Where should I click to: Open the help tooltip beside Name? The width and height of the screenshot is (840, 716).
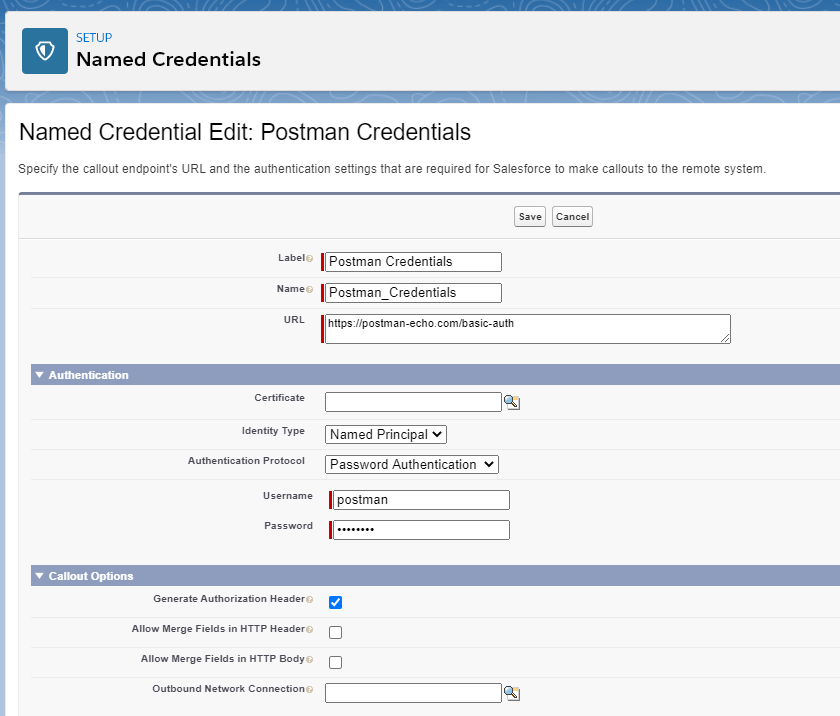click(311, 288)
